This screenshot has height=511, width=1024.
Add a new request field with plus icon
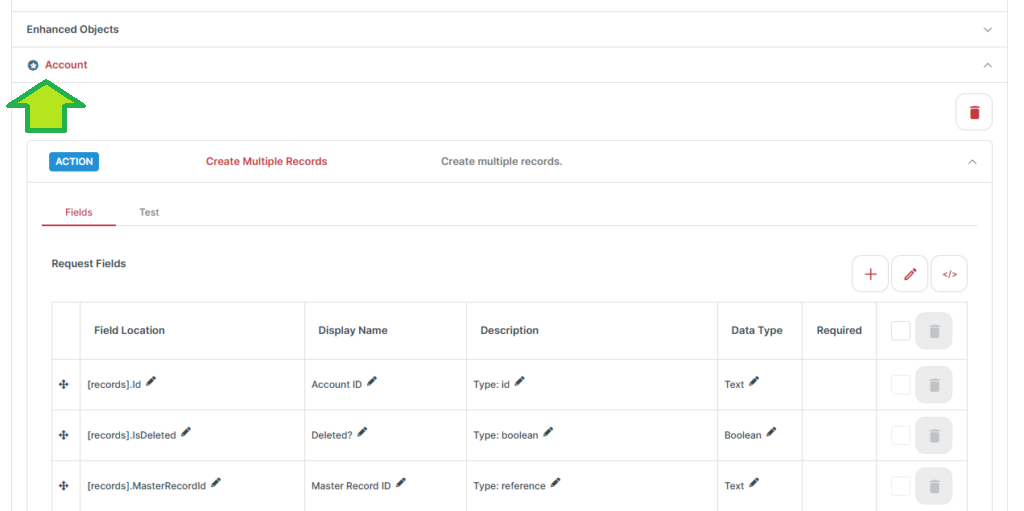pyautogui.click(x=870, y=274)
